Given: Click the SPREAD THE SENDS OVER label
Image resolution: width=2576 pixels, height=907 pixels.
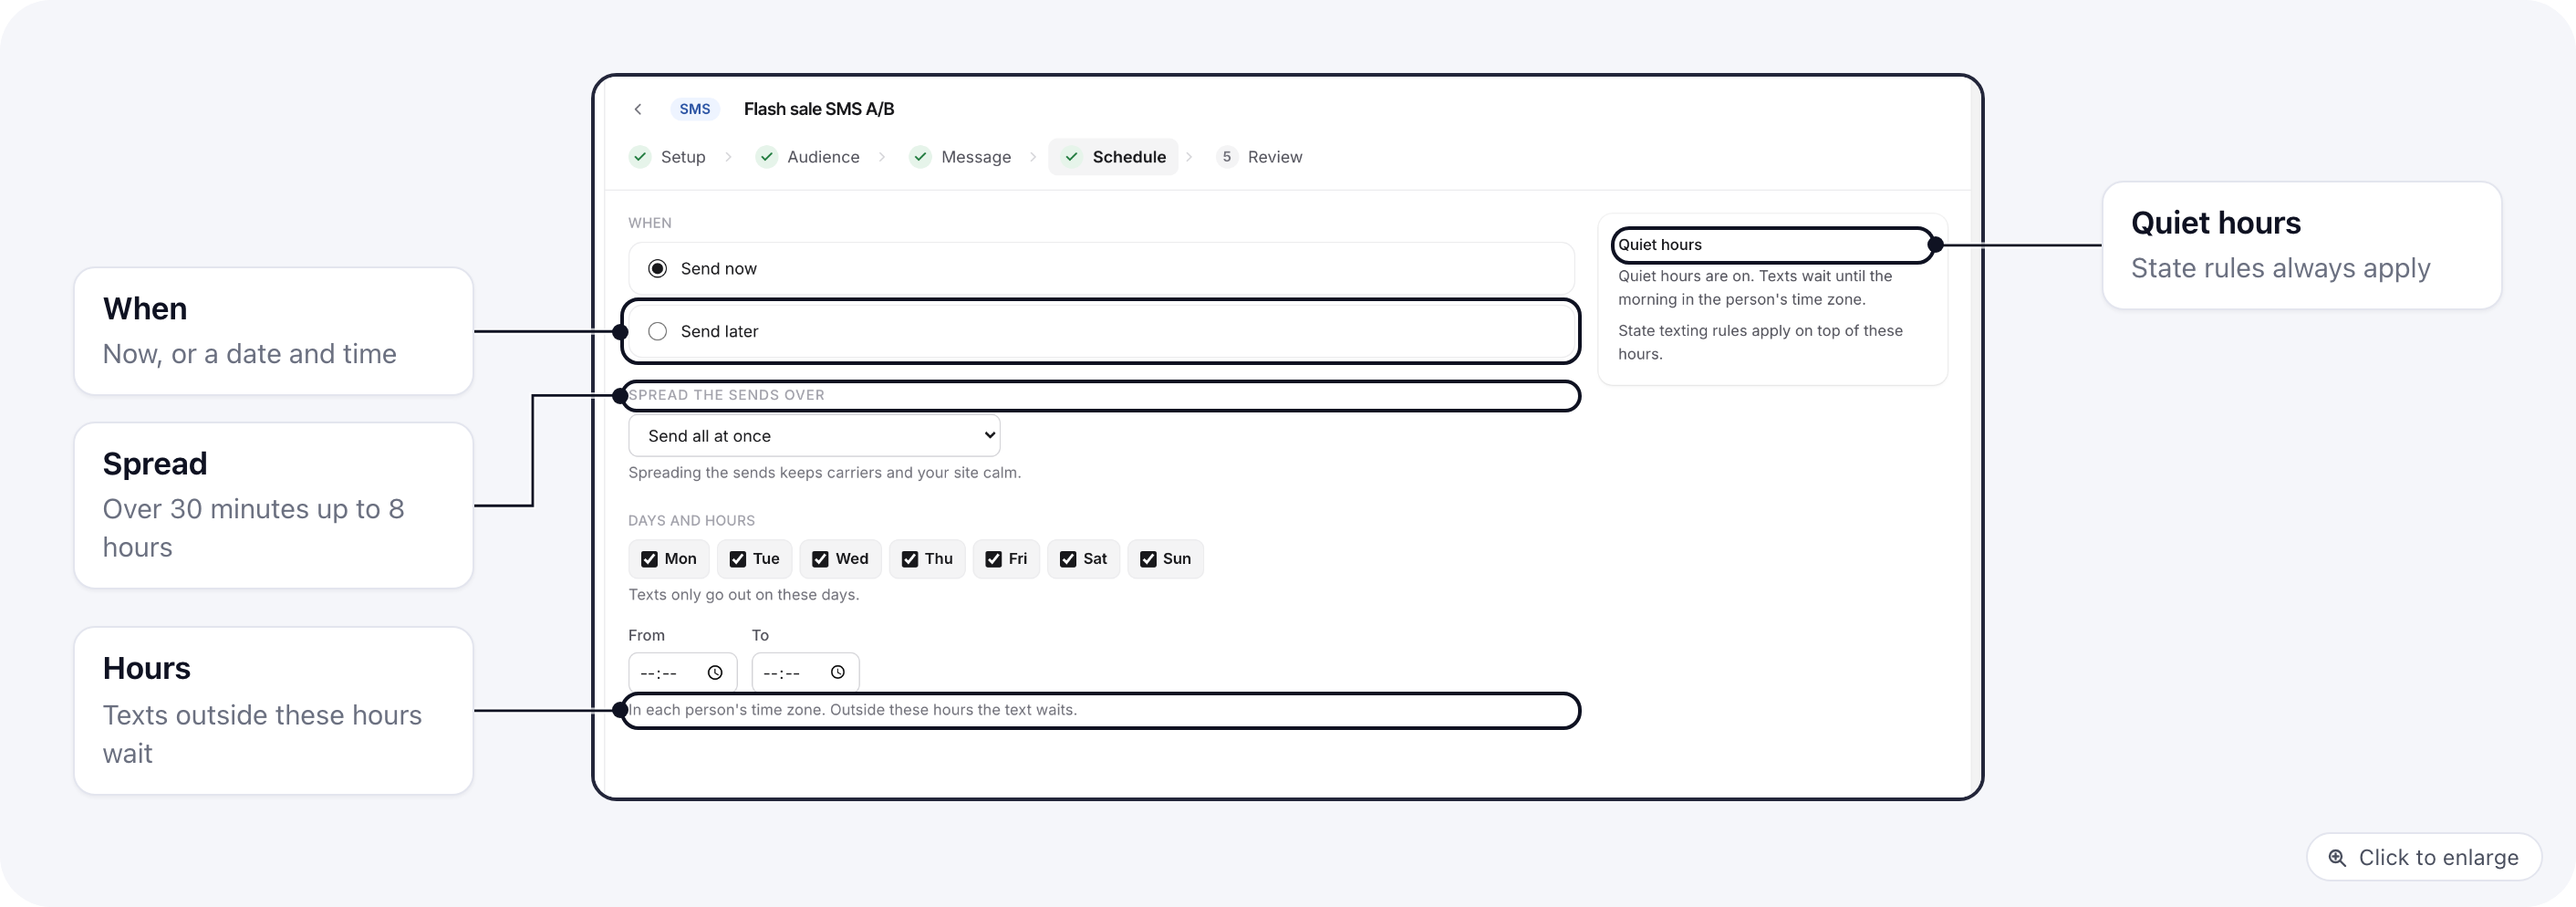Looking at the screenshot, I should pos(727,395).
